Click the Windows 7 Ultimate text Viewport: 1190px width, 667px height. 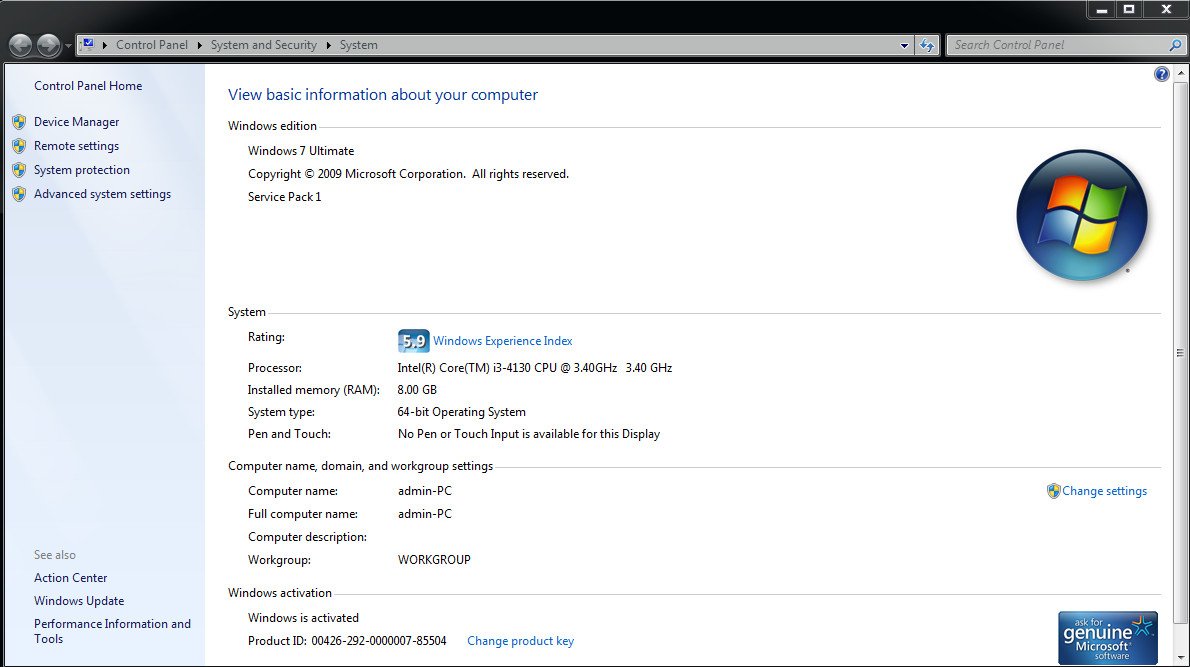tap(301, 151)
